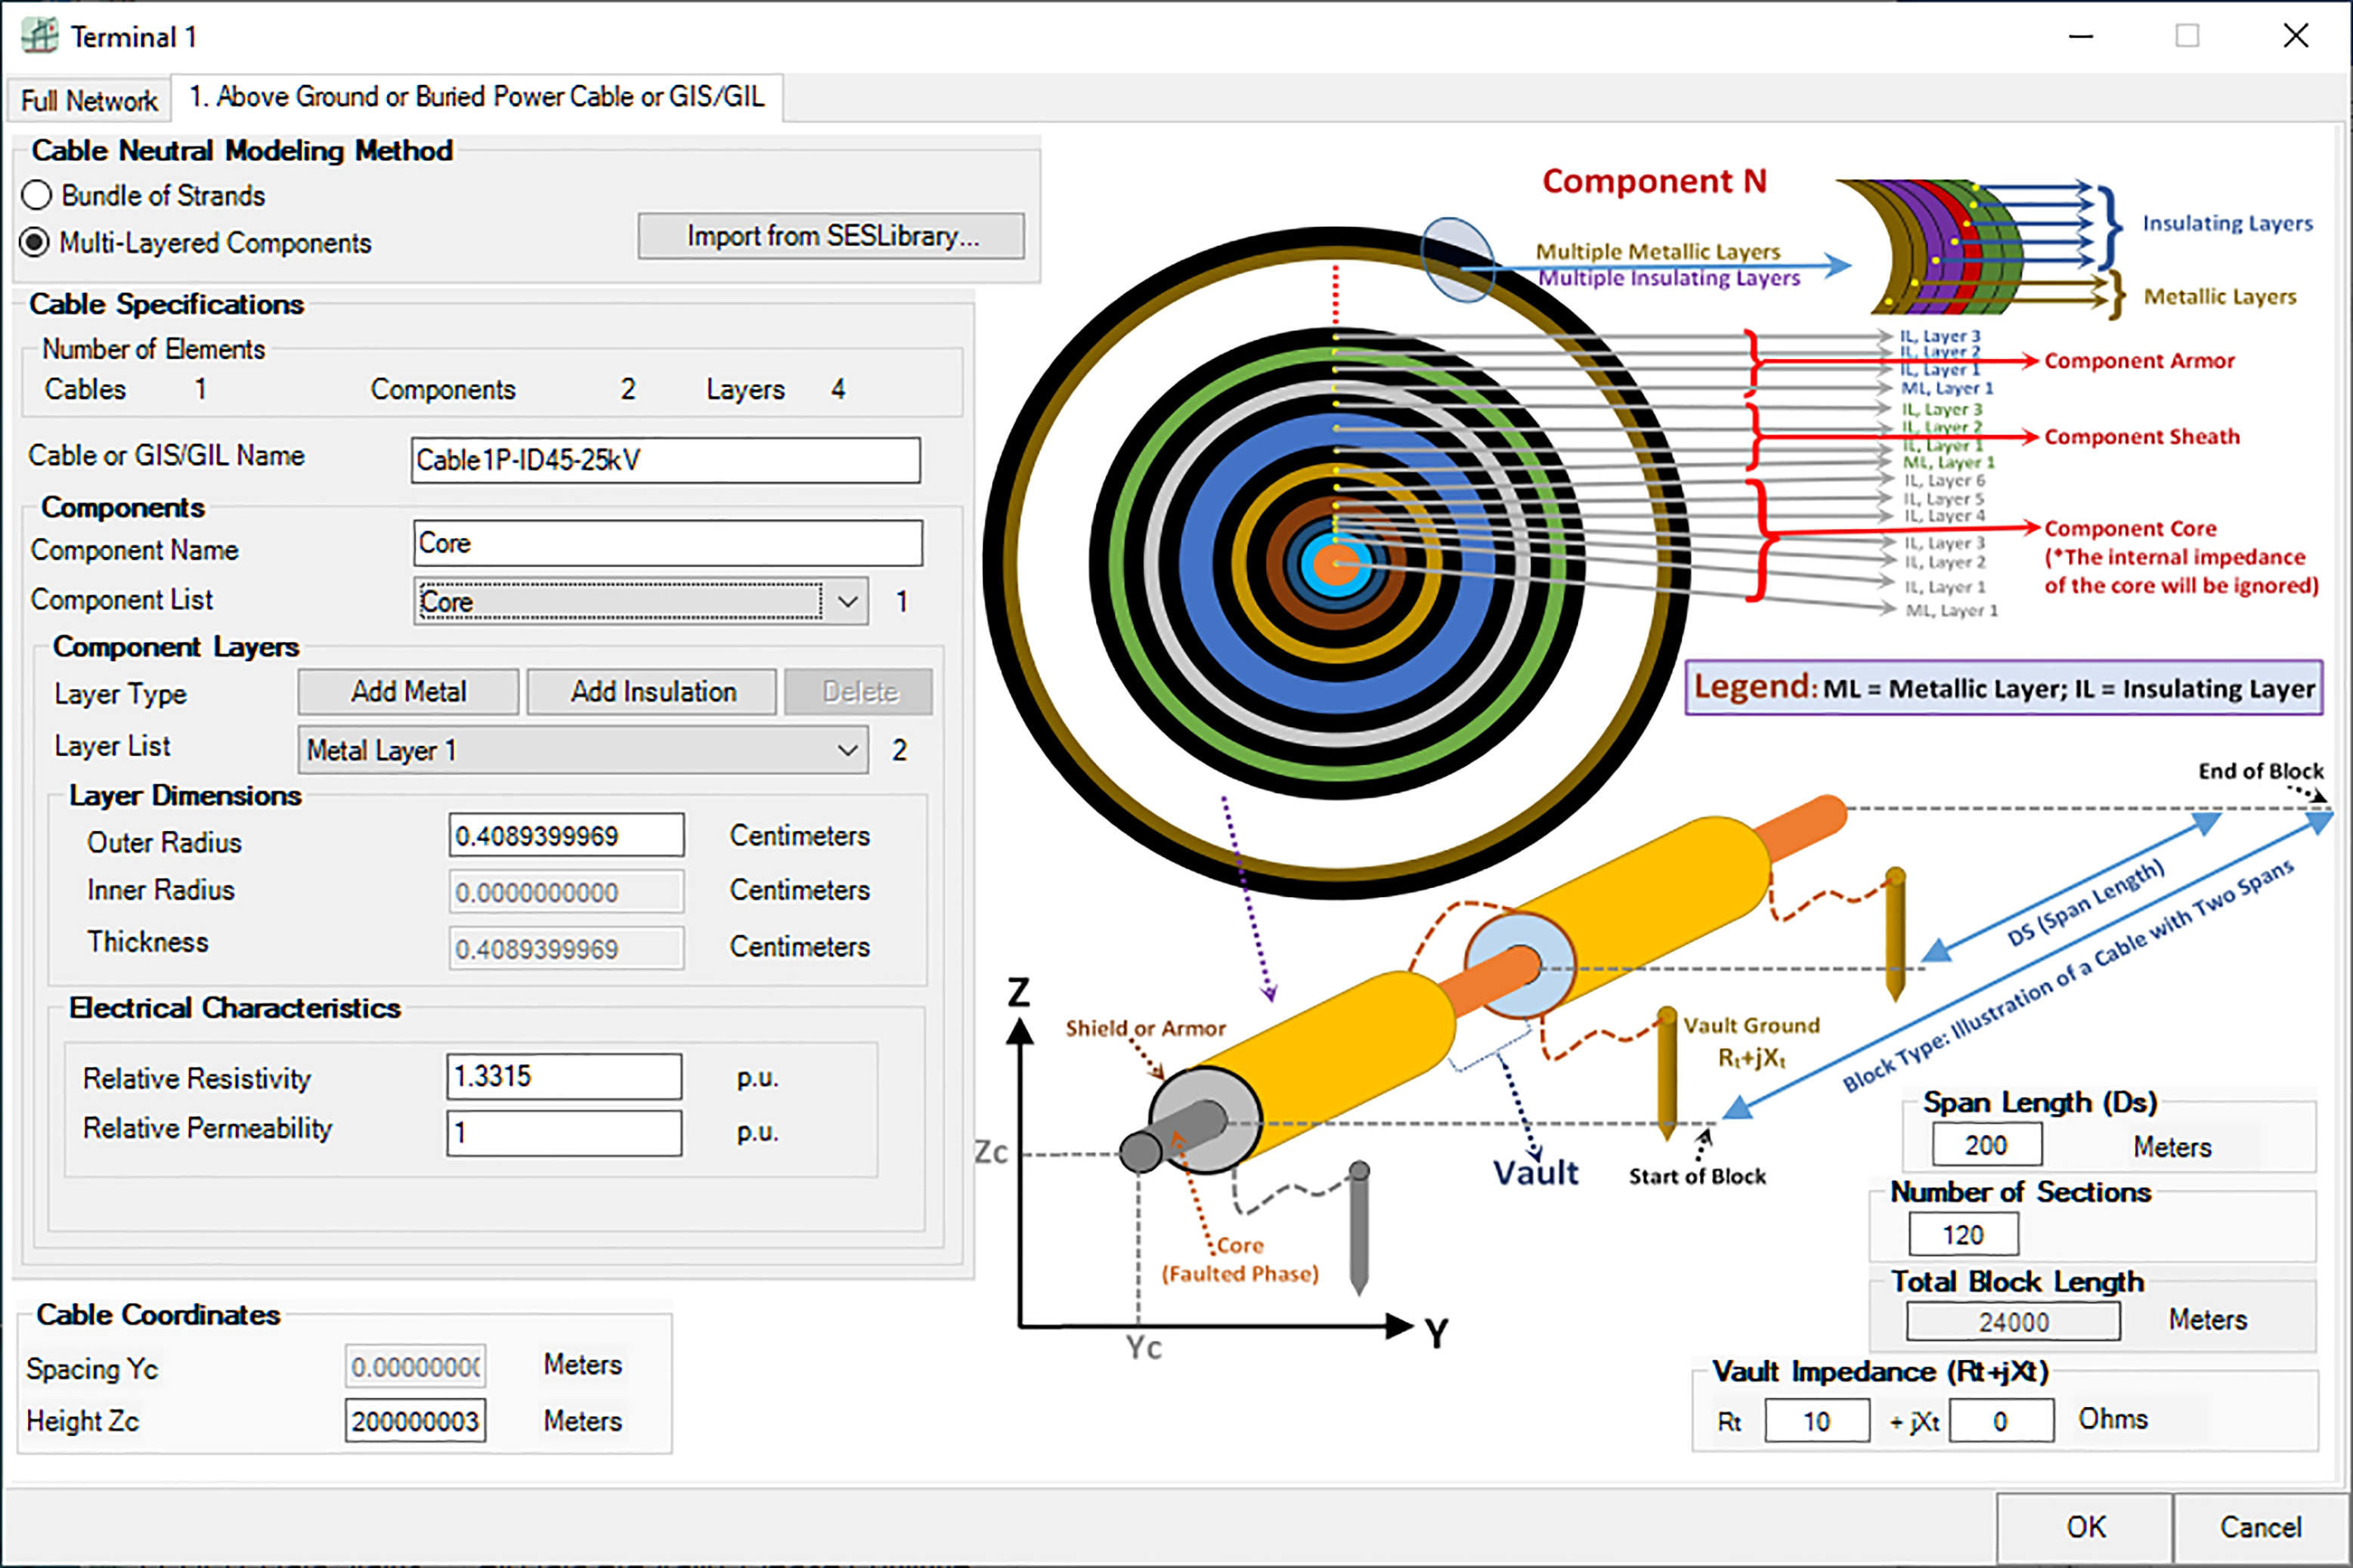2353x1568 pixels.
Task: Click the Cancel button
Action: 2260,1527
